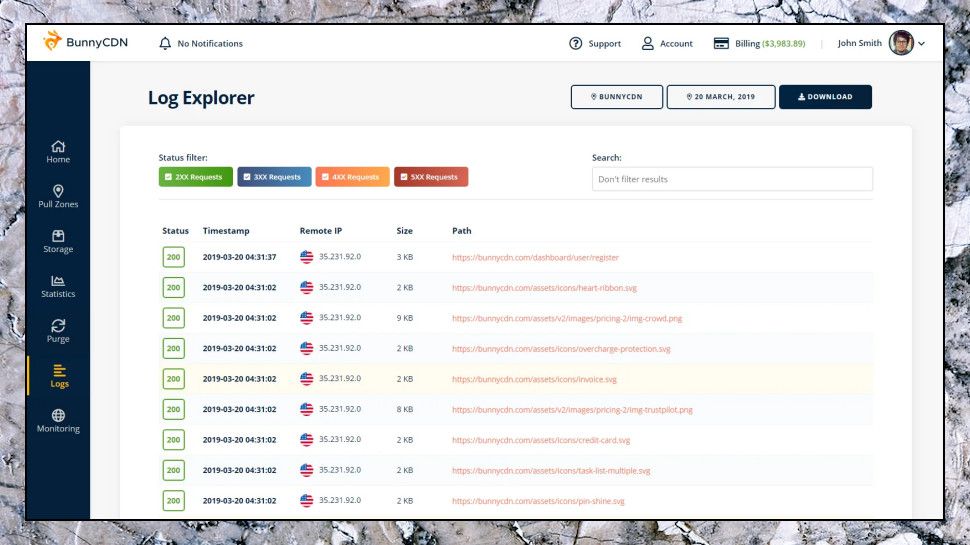Open the BUNNYCDN pull zone selector
This screenshot has width=970, height=545.
617,97
